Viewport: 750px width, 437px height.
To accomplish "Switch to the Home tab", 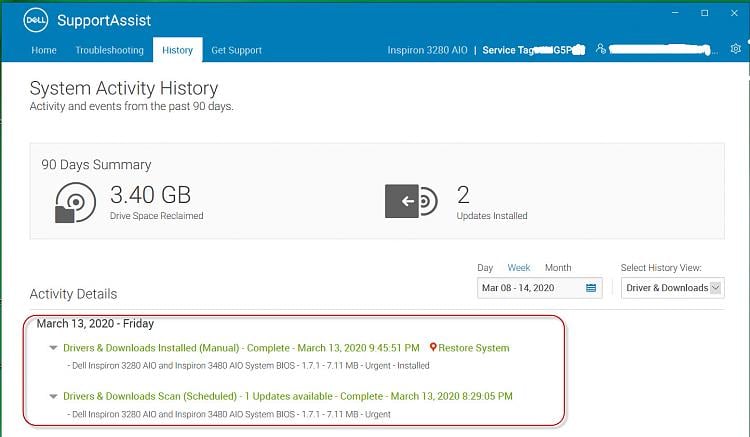I will tap(44, 50).
